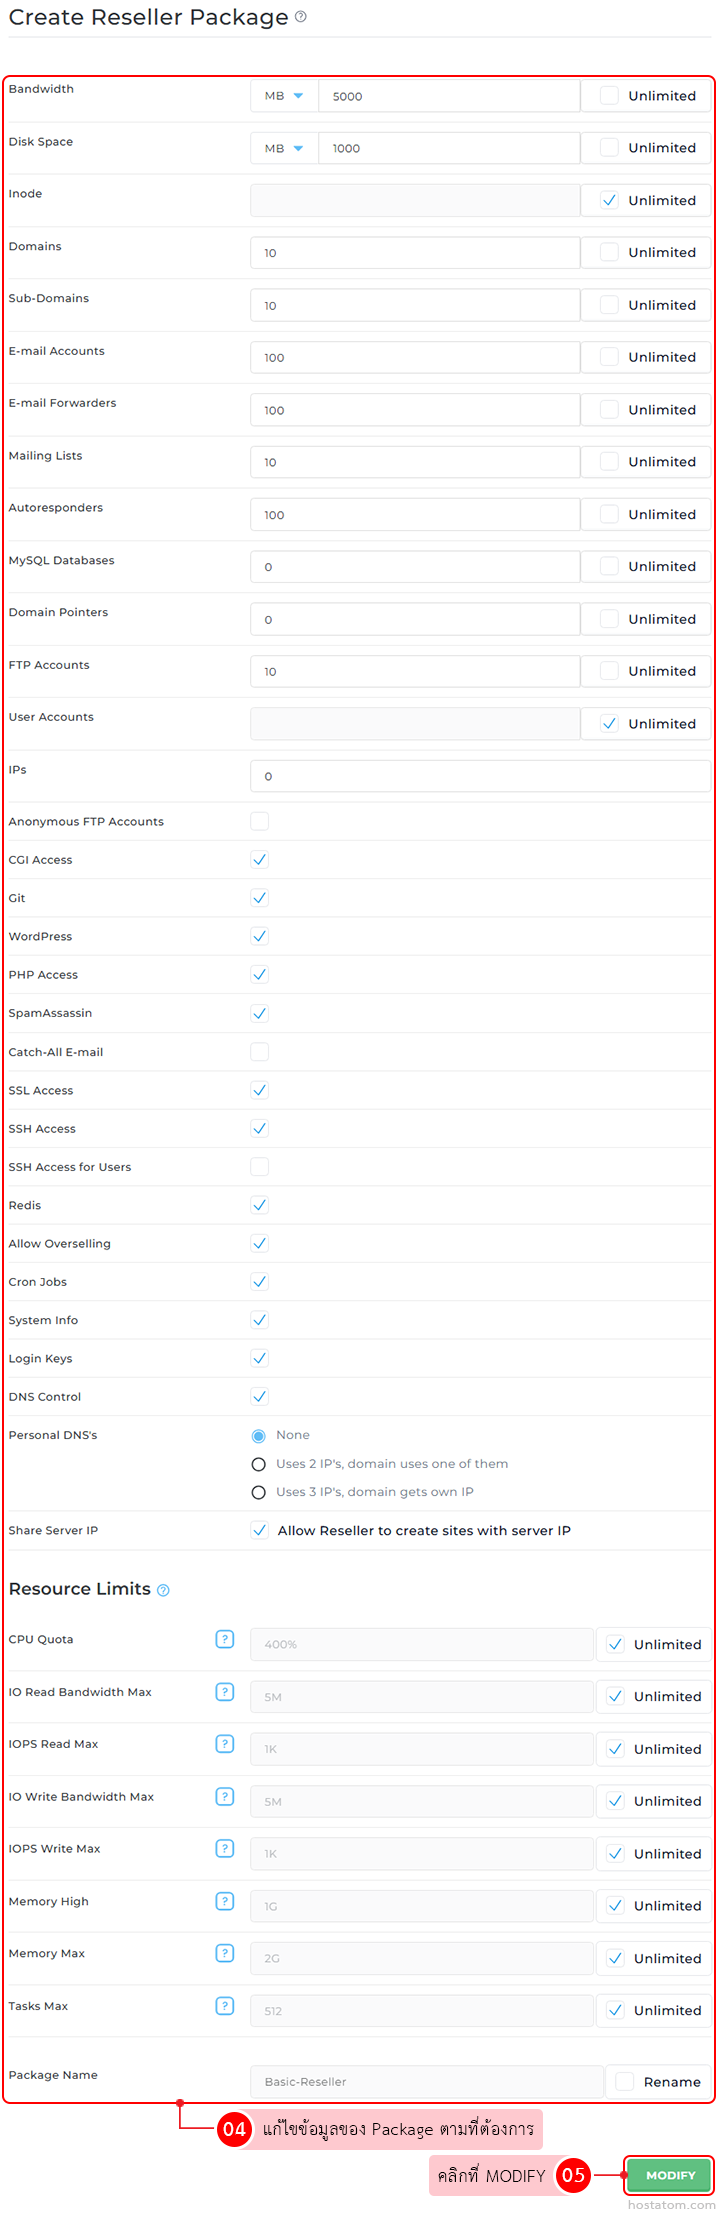Select 'Uses 3 IP's' Personal DNS option
Viewport: 720px width, 2213px height.
click(x=258, y=1492)
